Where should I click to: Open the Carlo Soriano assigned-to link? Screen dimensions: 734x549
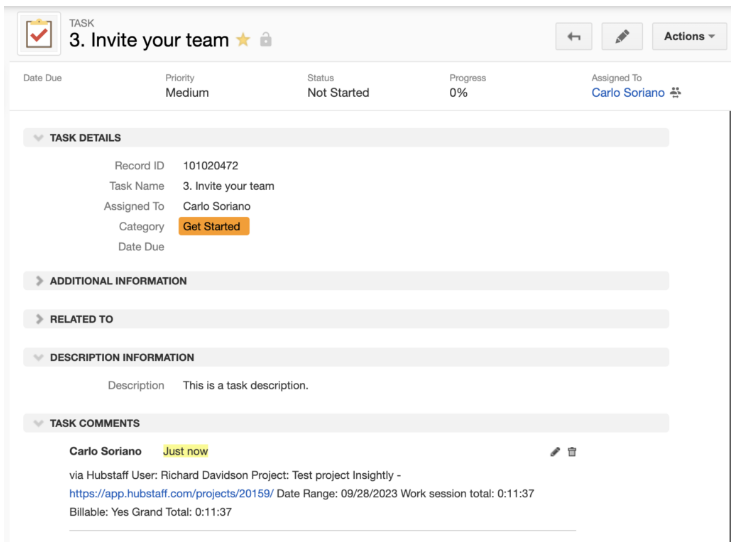(x=627, y=93)
